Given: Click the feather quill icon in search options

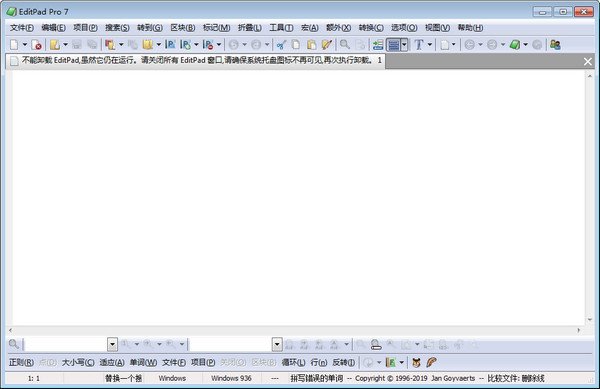Looking at the screenshot, I should coord(431,362).
